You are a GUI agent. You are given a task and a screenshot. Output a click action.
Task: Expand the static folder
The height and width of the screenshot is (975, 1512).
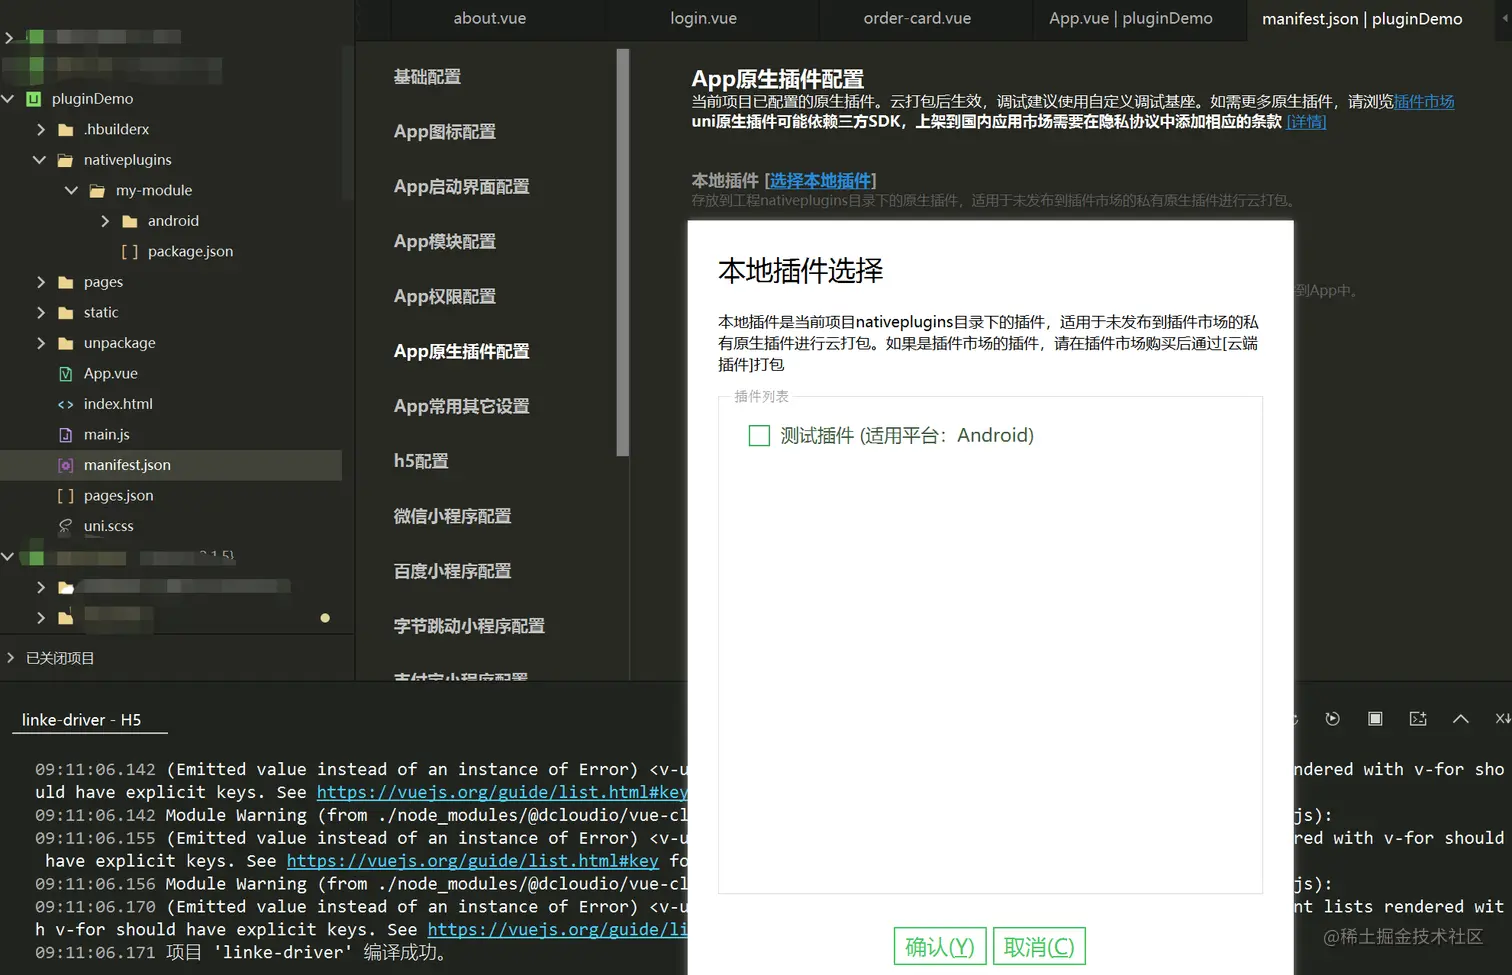click(40, 313)
